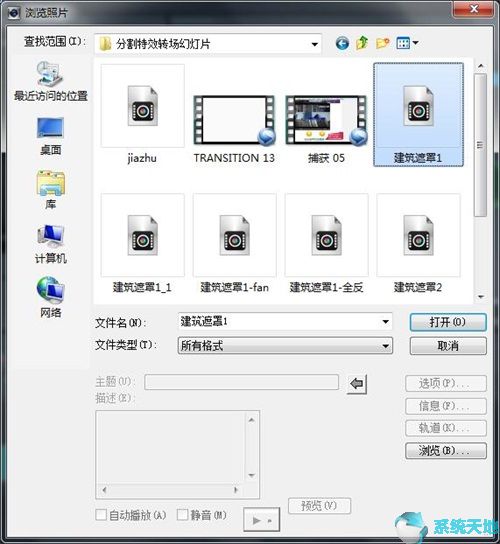Toggle the Auto play (自动播放) checkbox

101,515
